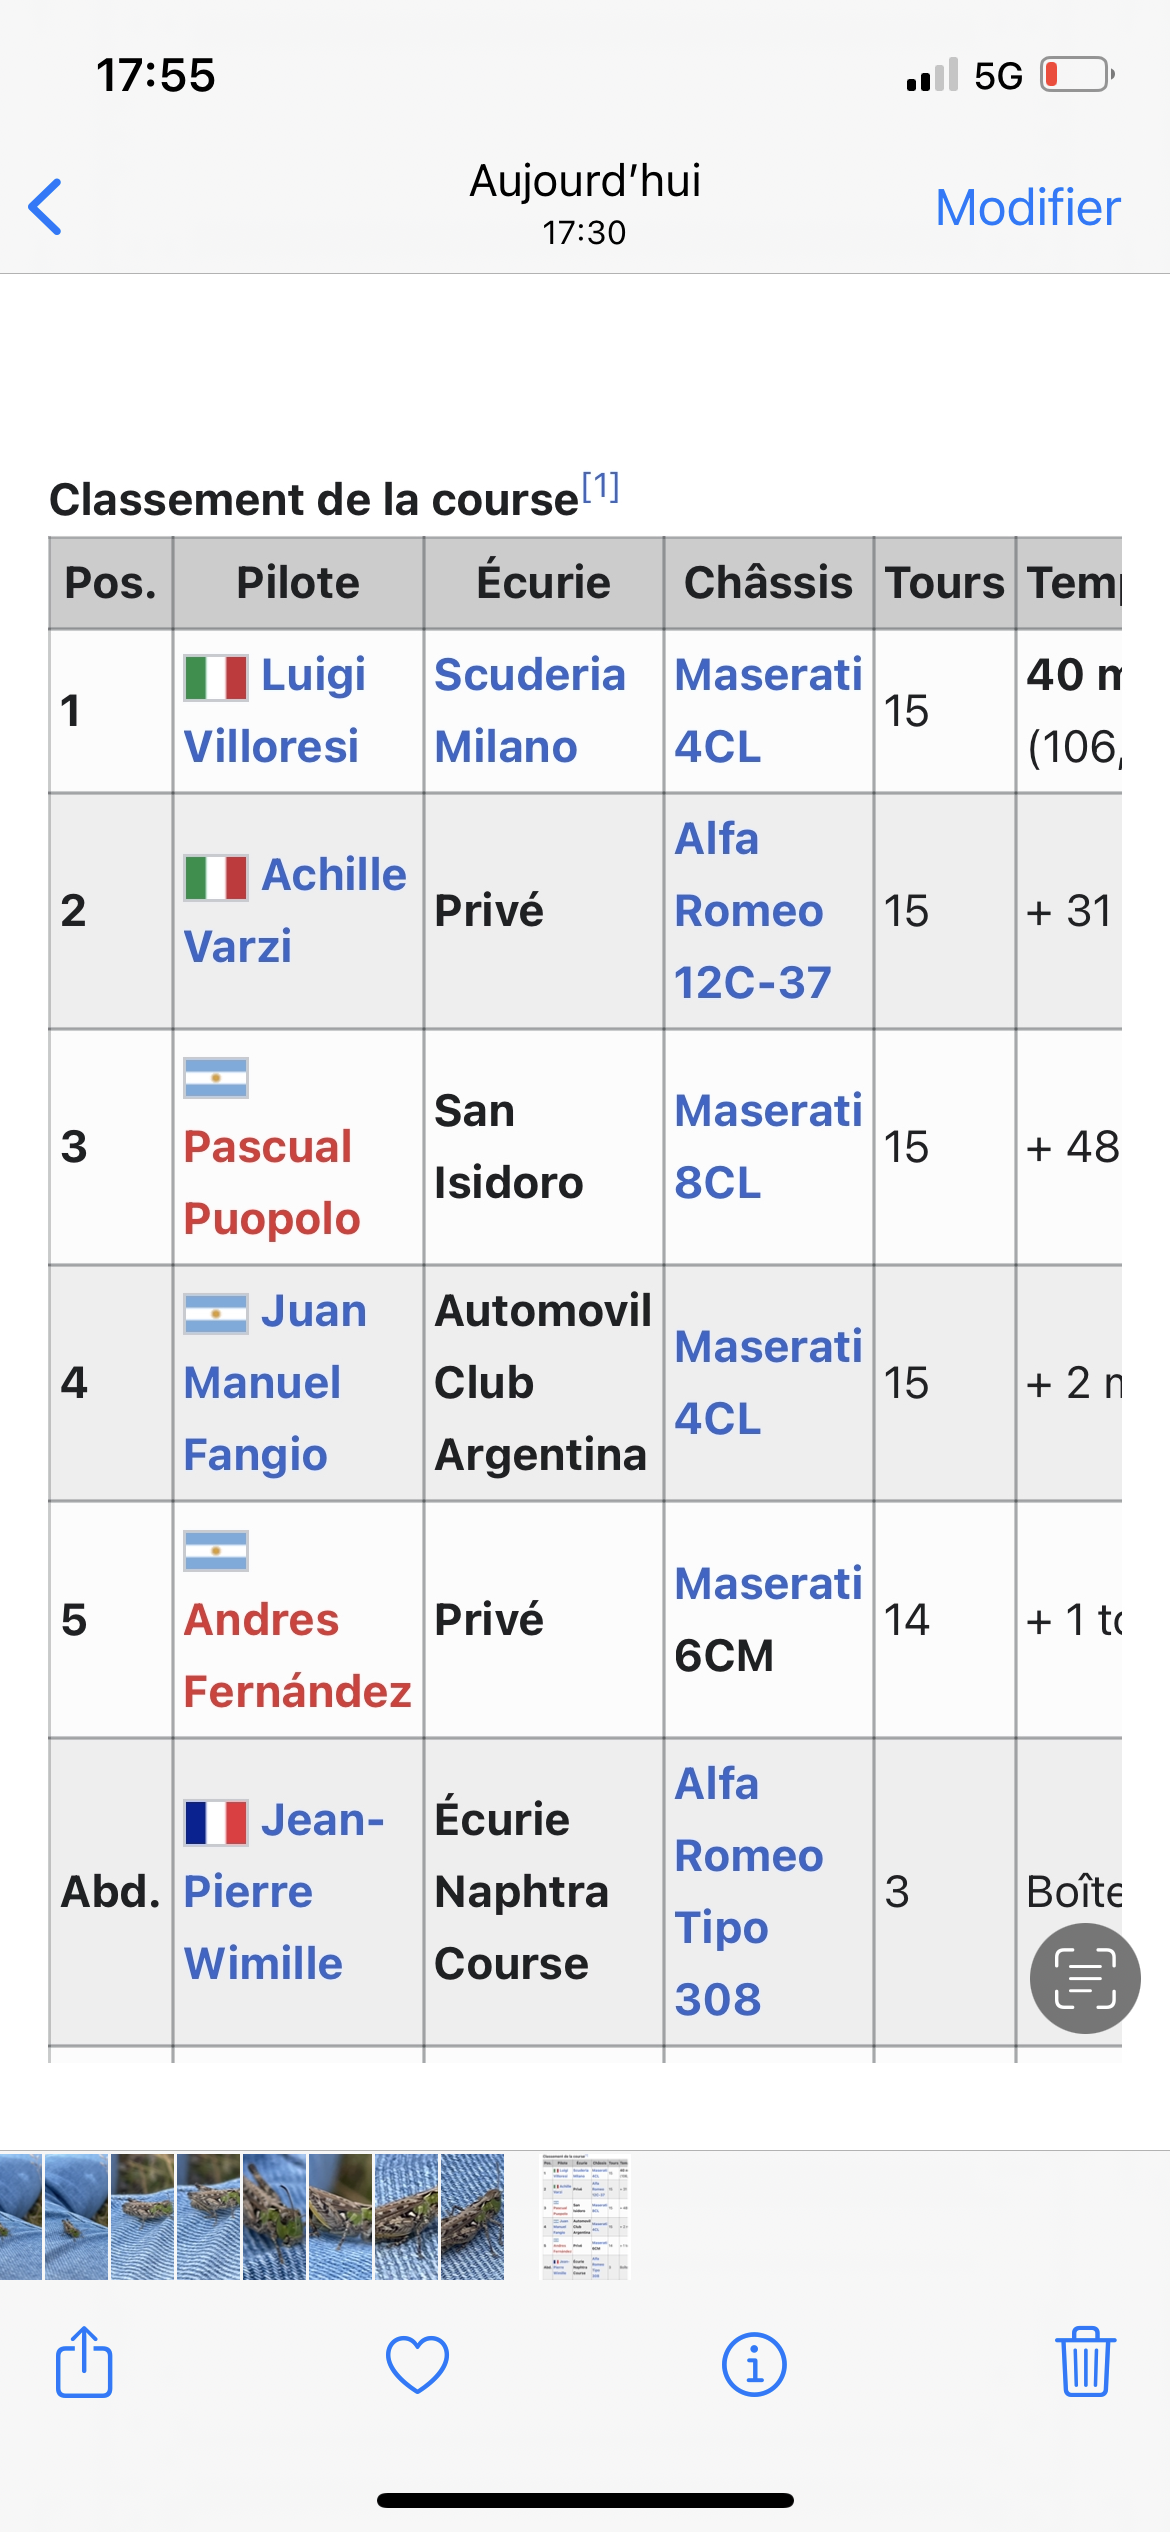The width and height of the screenshot is (1170, 2532).
Task: Open the photo info icon
Action: (754, 2364)
